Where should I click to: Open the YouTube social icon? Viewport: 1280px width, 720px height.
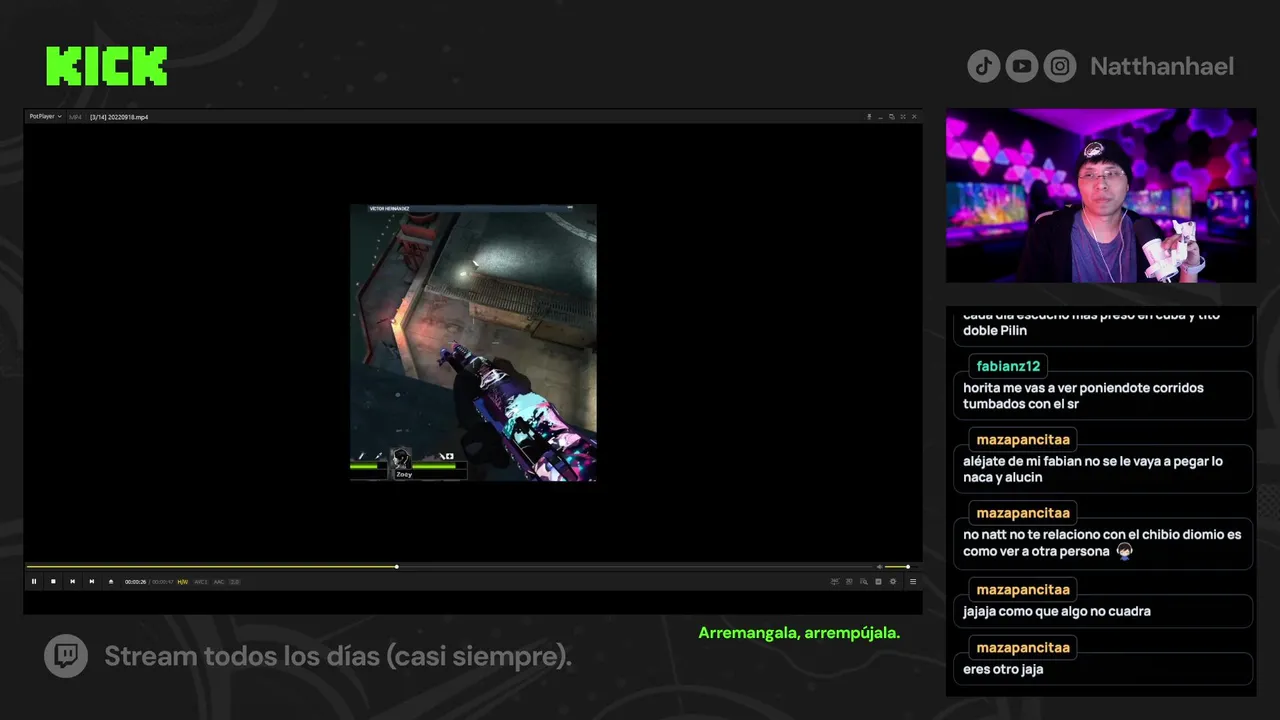click(x=1022, y=66)
